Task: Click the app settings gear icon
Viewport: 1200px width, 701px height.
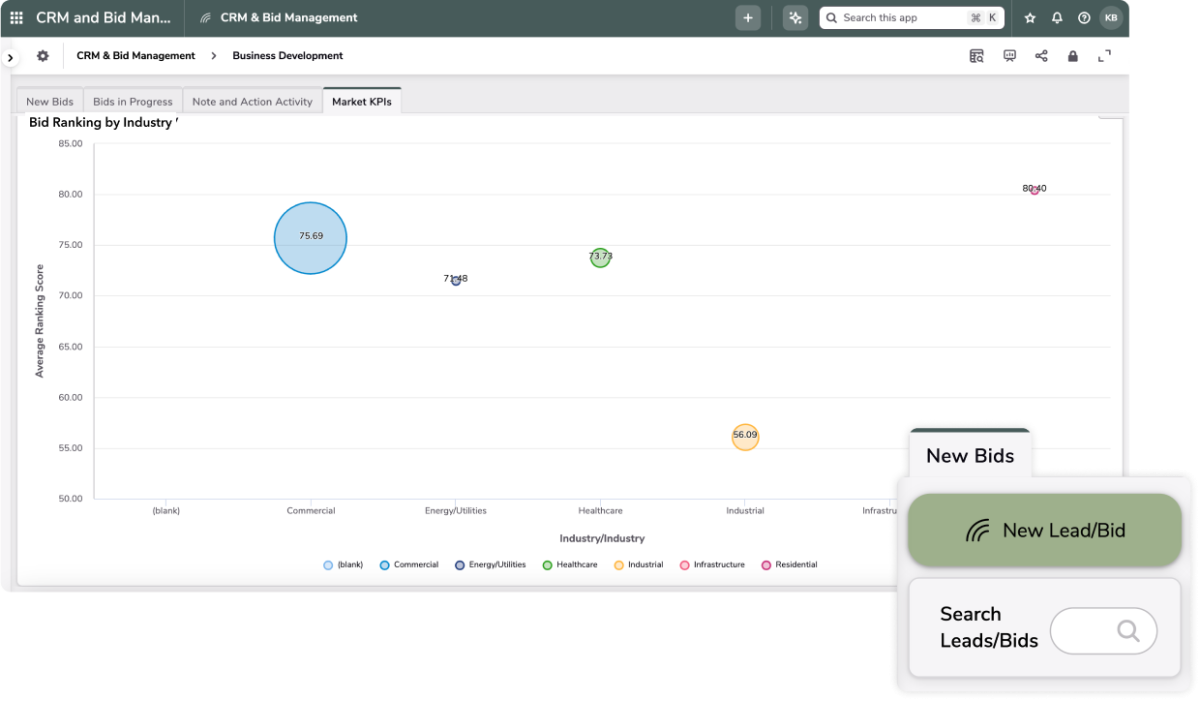Action: tap(42, 56)
